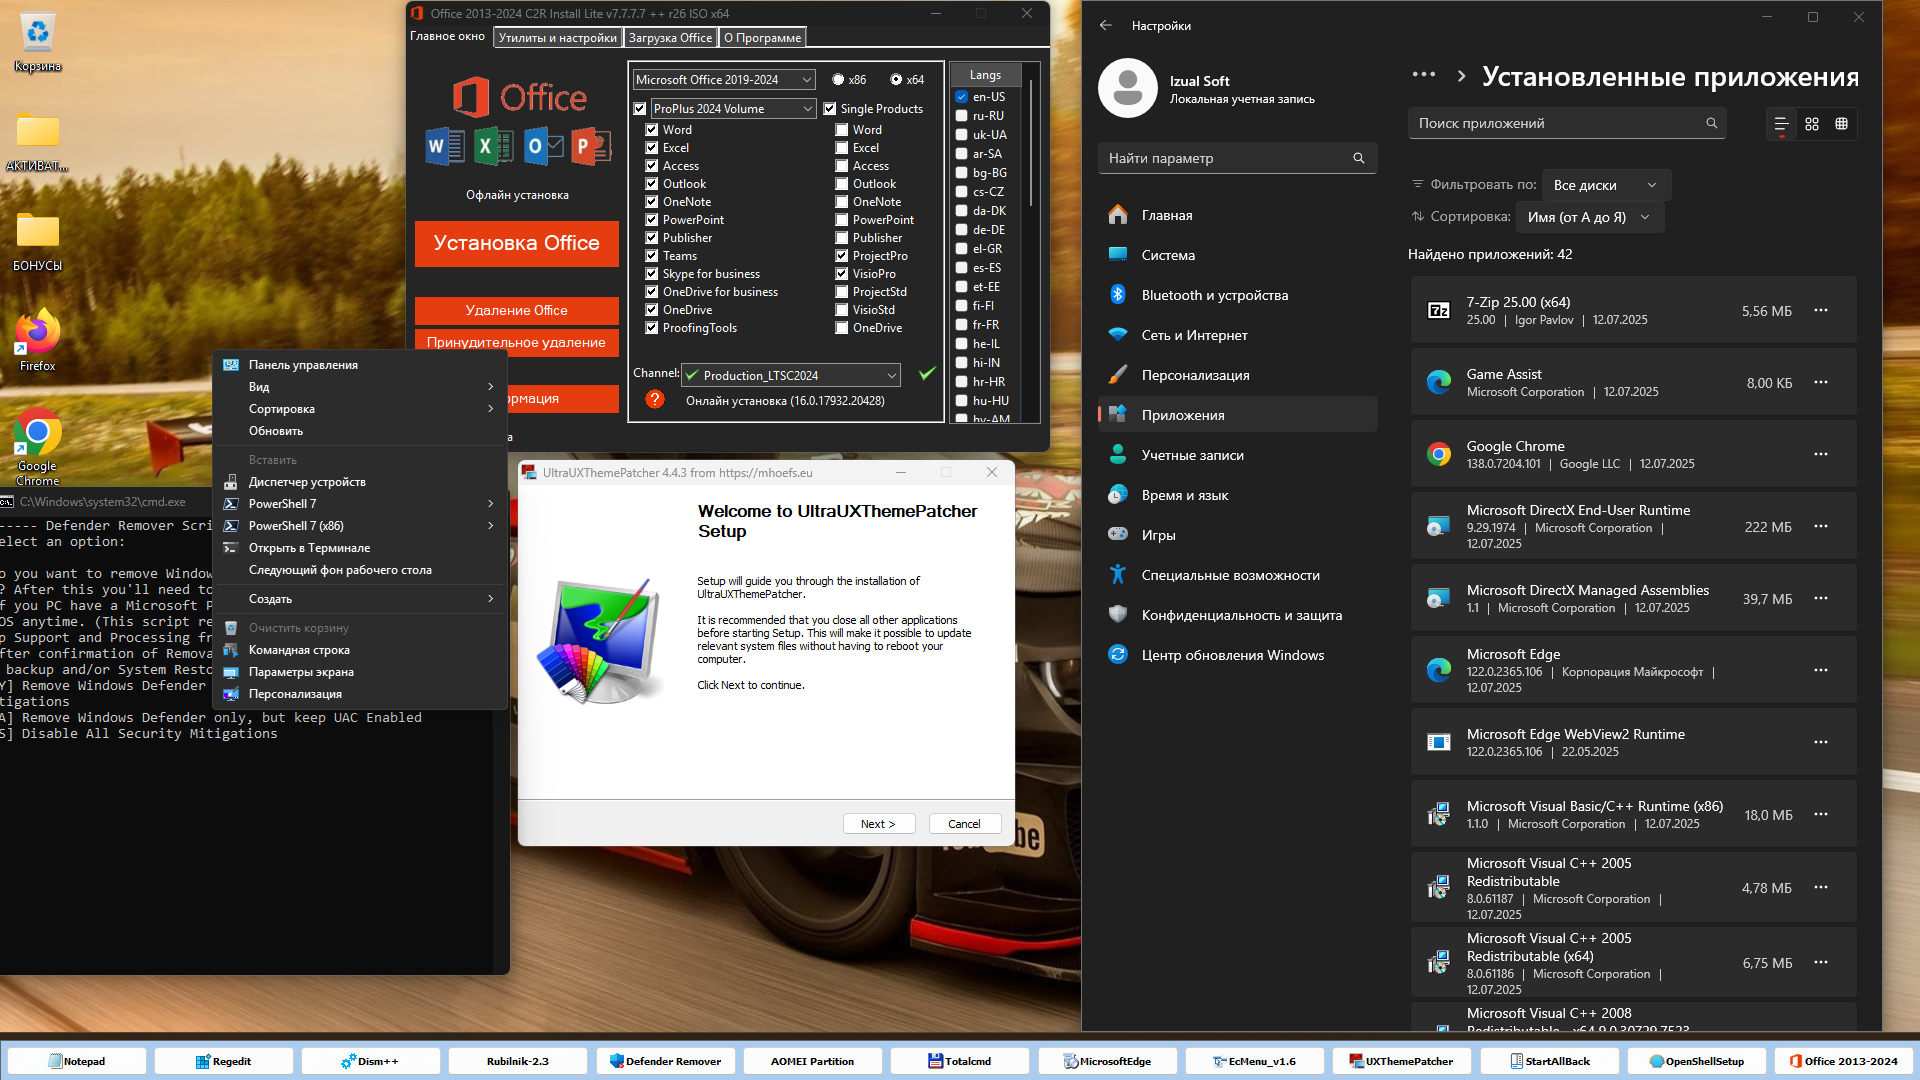Click the Izual Soft account avatar
1920x1080 pixels.
point(1127,88)
